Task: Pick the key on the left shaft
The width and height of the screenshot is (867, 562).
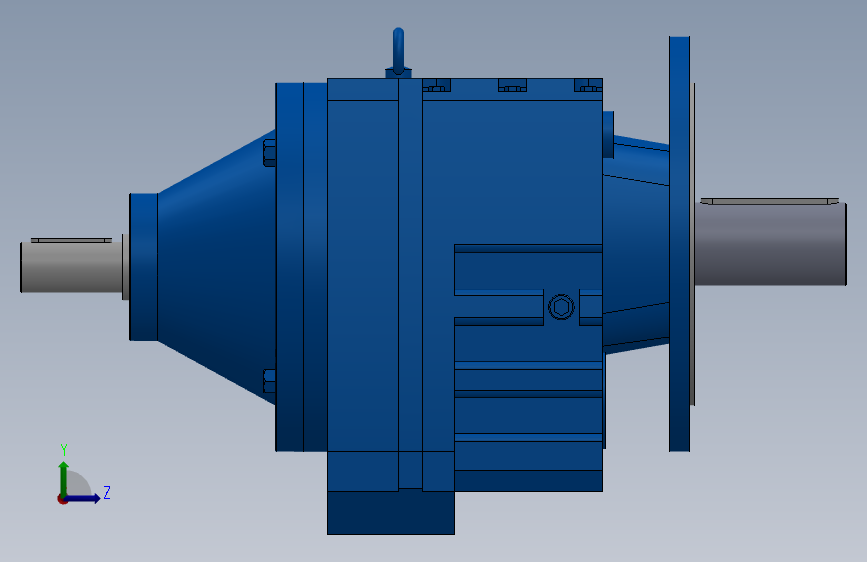Action: click(x=71, y=240)
